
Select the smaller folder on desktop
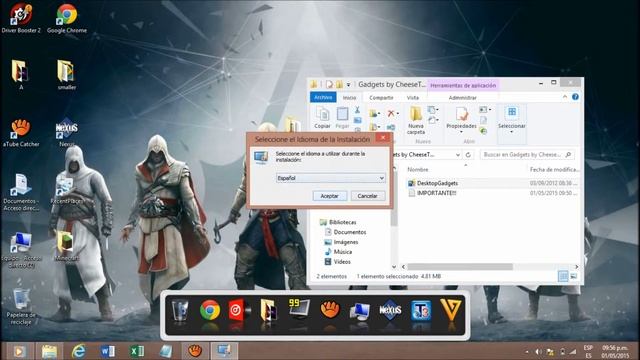pos(66,75)
